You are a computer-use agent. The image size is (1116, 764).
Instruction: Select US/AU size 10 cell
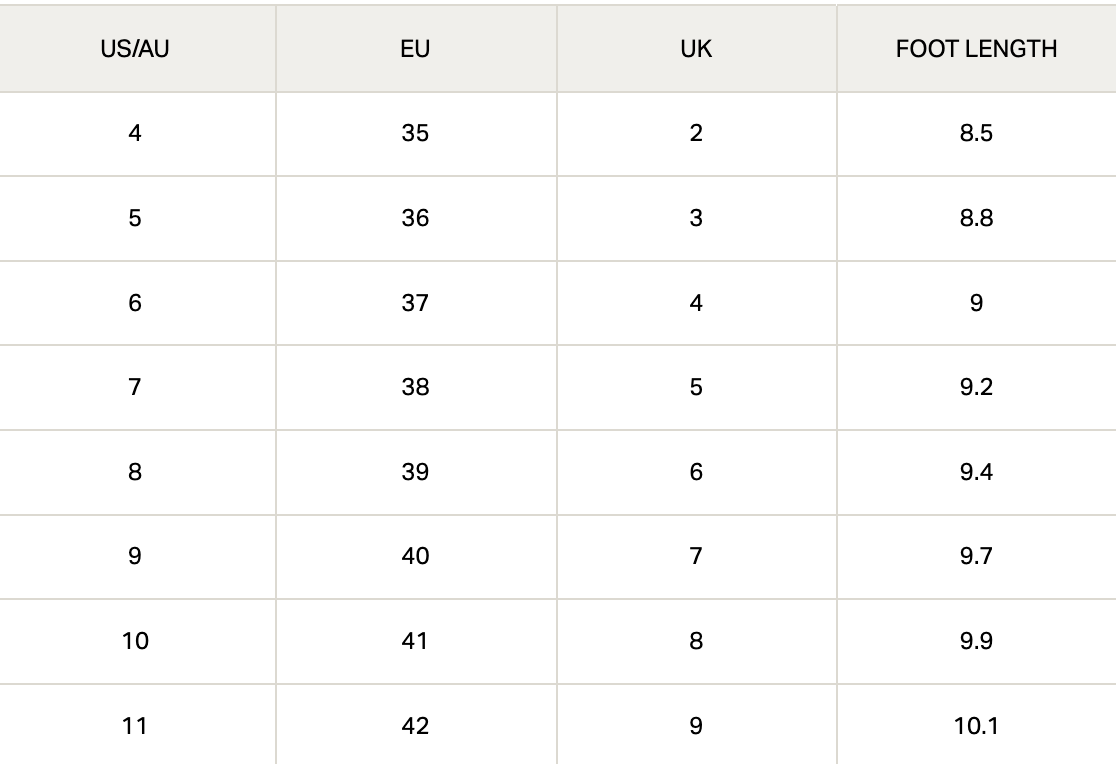[135, 641]
